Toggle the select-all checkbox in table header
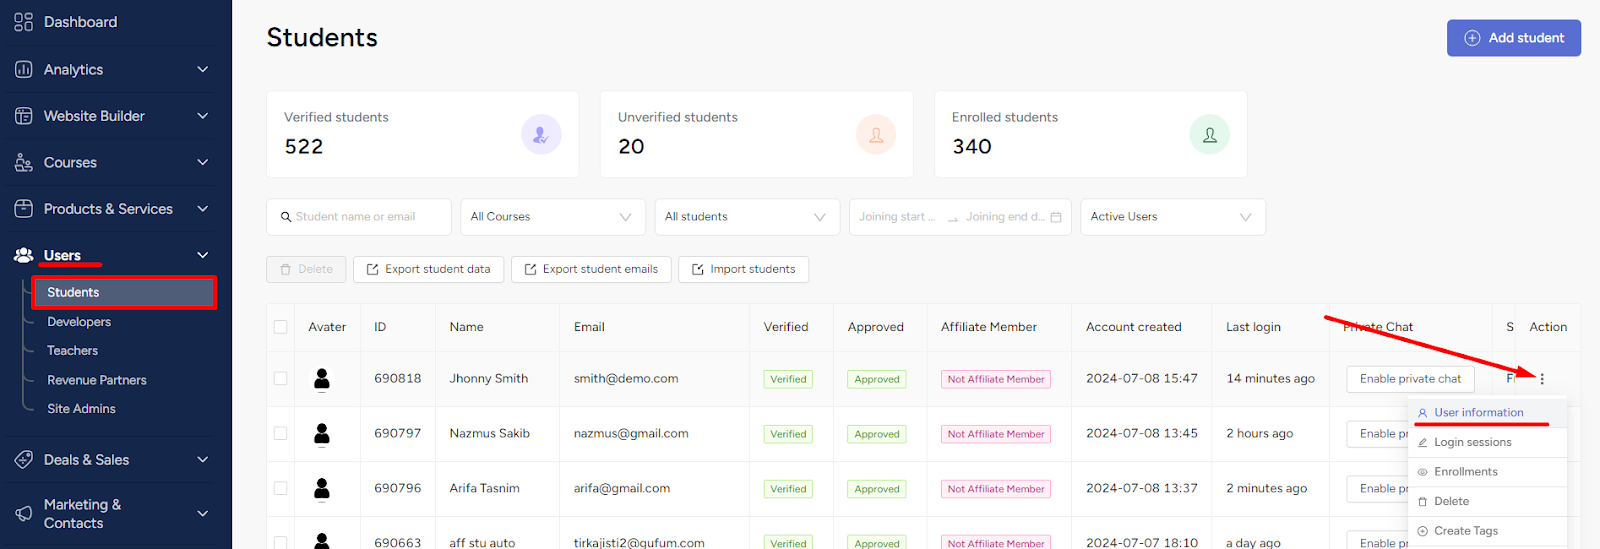The width and height of the screenshot is (1600, 549). click(x=281, y=327)
